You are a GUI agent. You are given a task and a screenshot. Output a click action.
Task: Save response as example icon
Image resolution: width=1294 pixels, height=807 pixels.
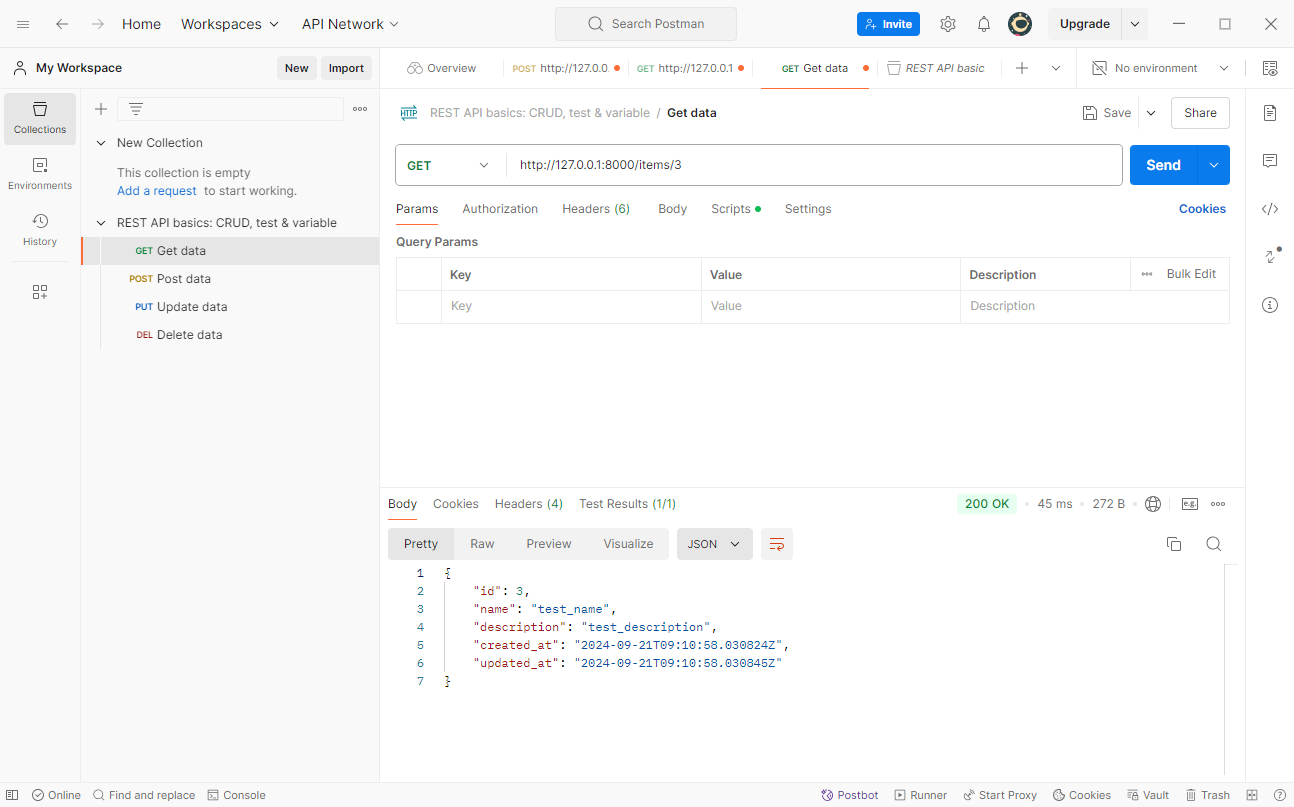1190,504
